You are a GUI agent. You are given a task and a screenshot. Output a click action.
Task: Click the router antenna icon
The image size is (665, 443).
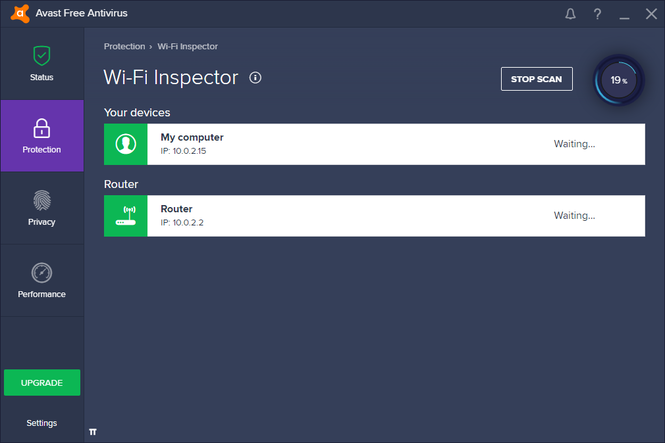click(x=126, y=216)
